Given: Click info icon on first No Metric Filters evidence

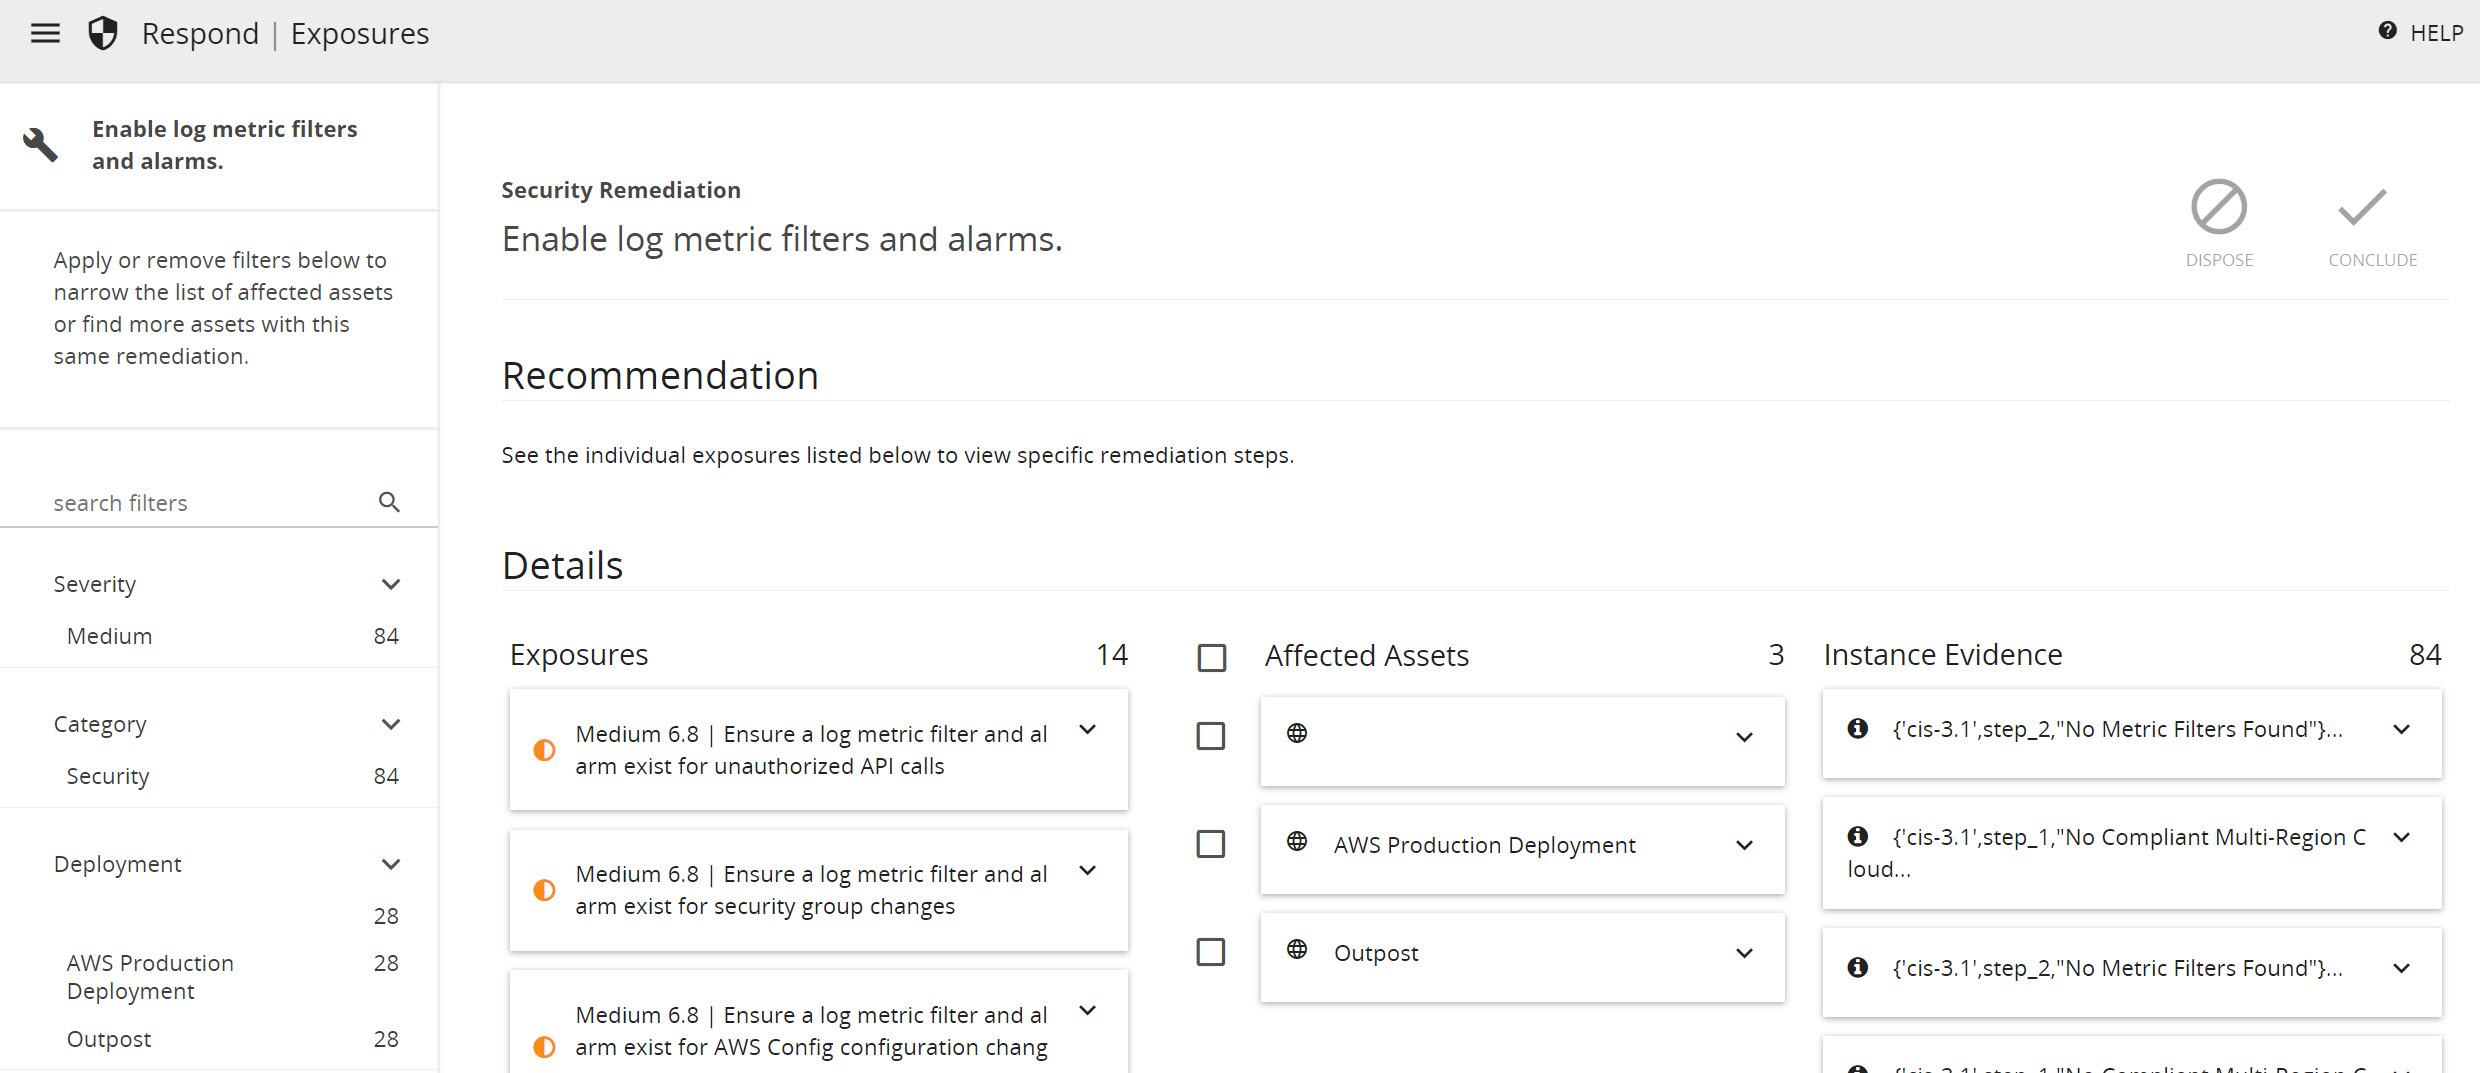Looking at the screenshot, I should tap(1858, 728).
